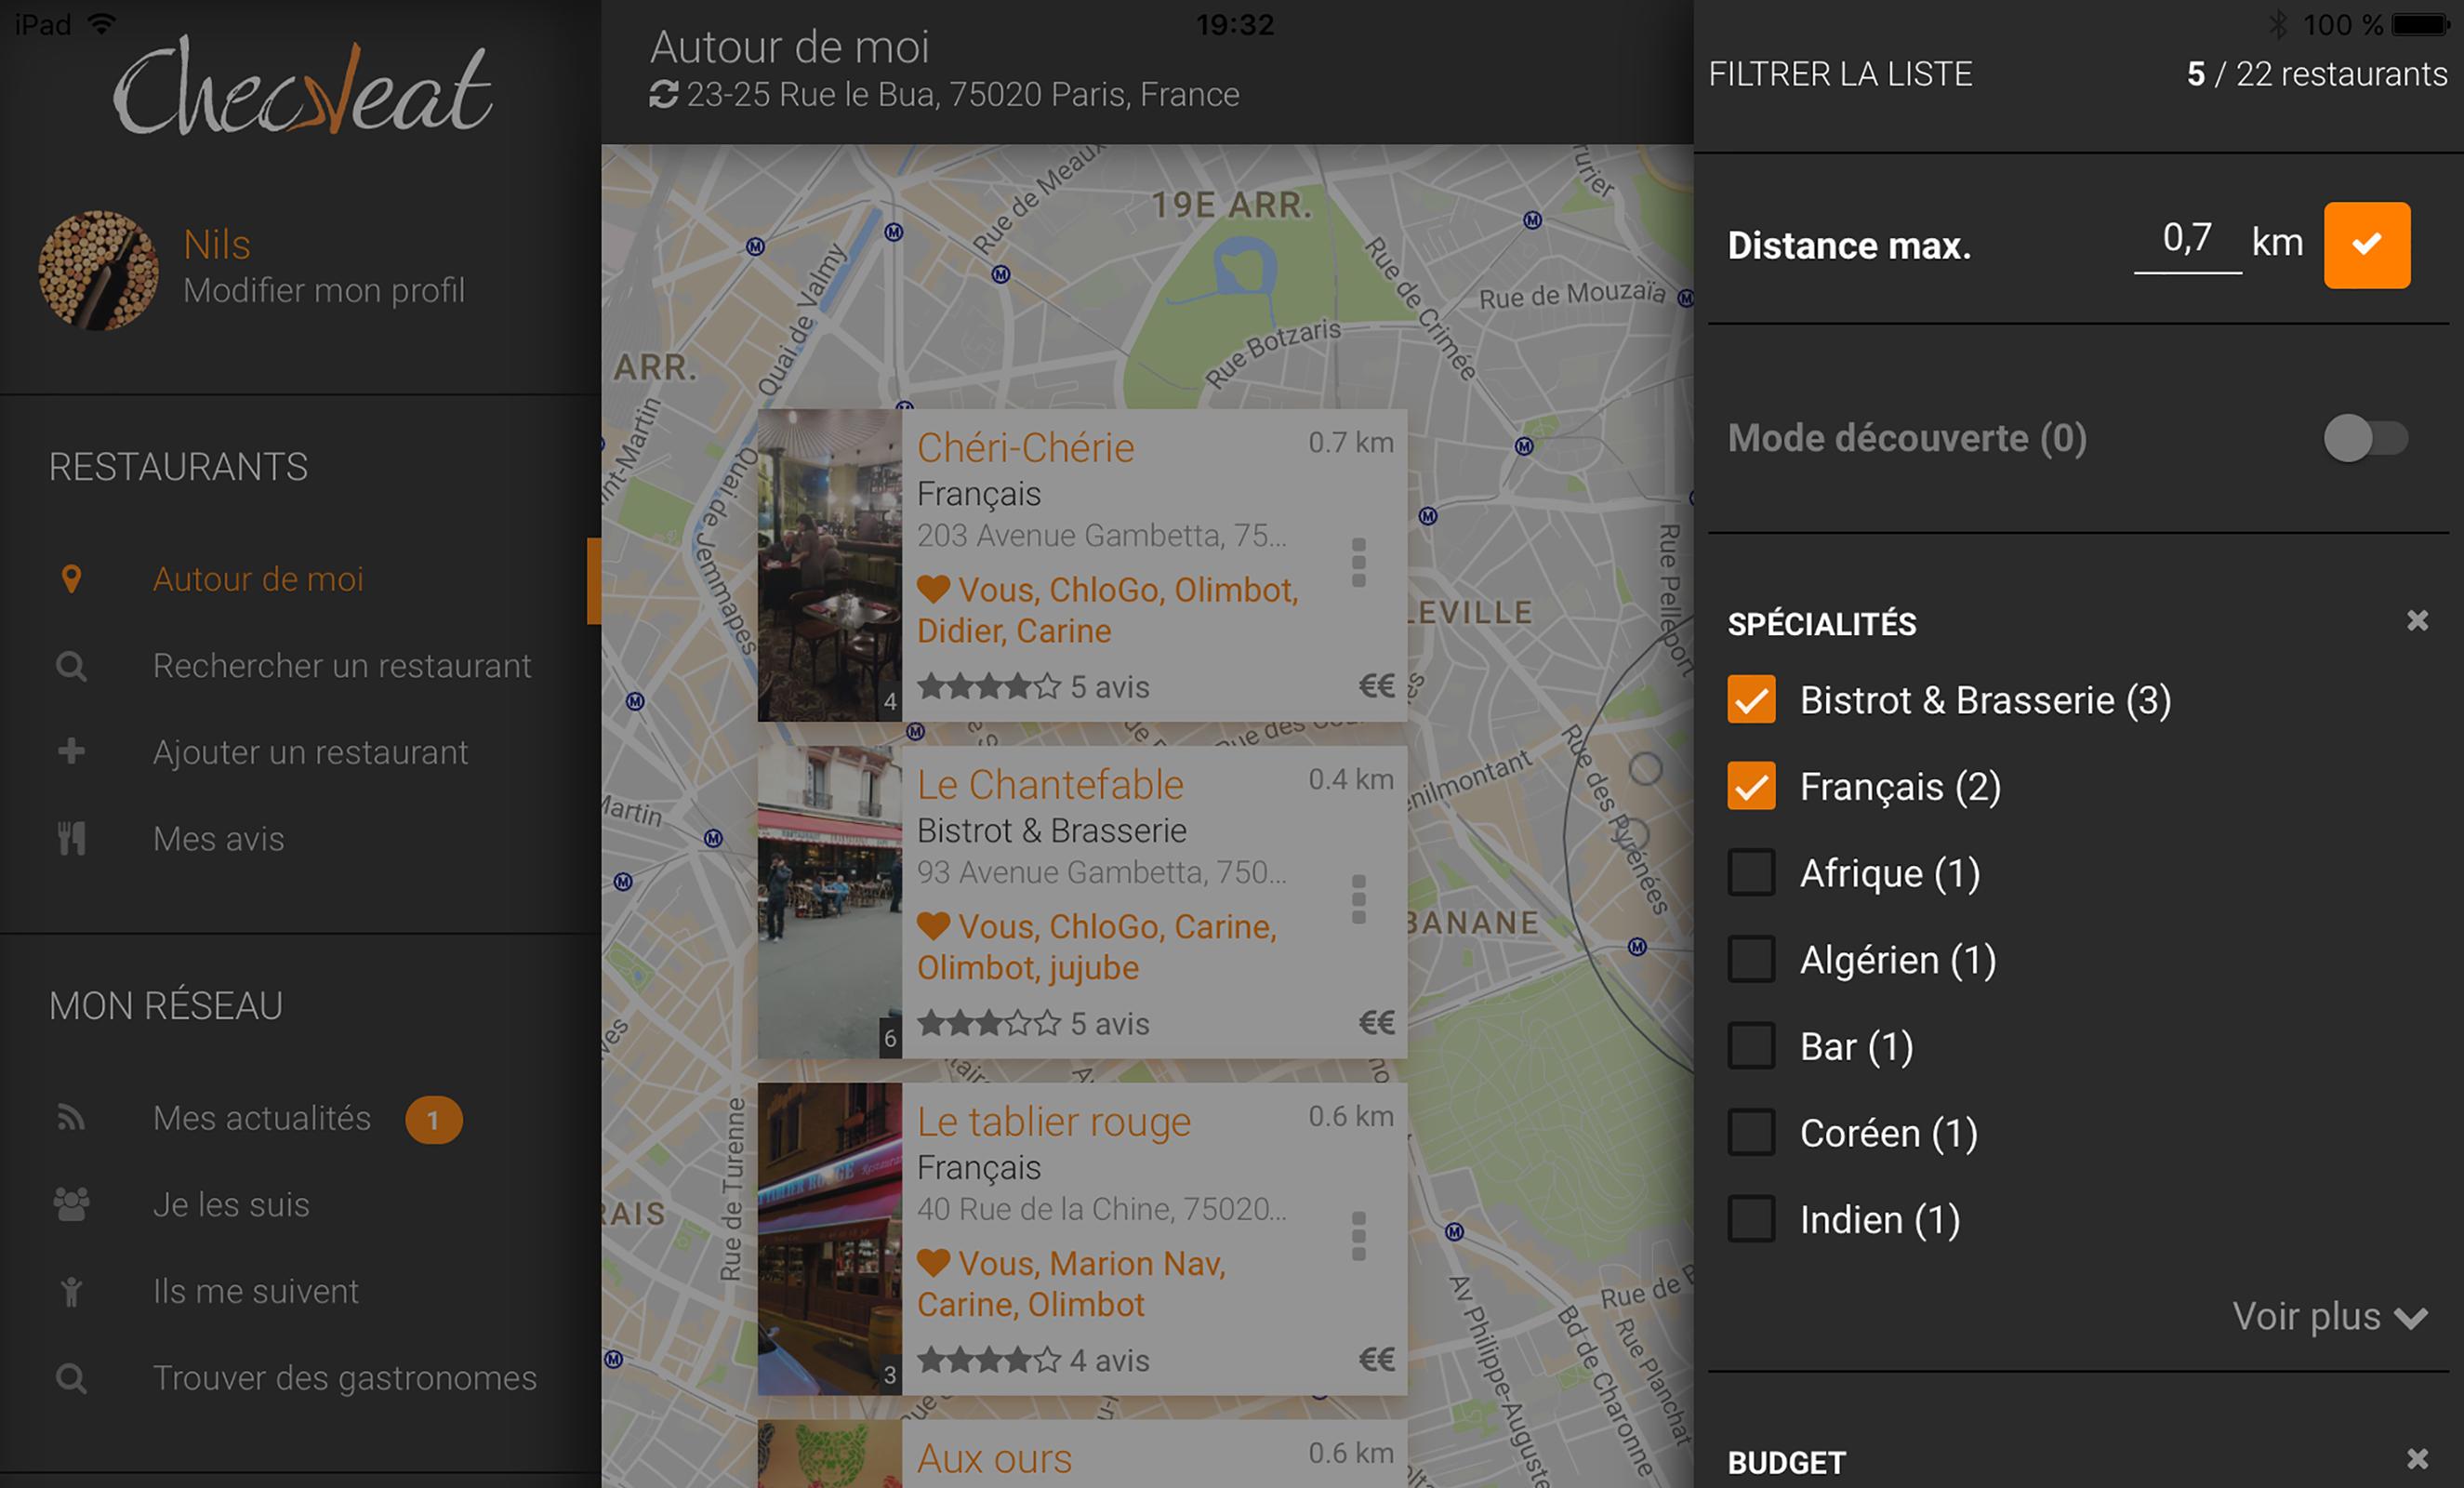Tap the plus icon for Ajouter un restaurant
The height and width of the screenshot is (1488, 2464).
tap(71, 751)
